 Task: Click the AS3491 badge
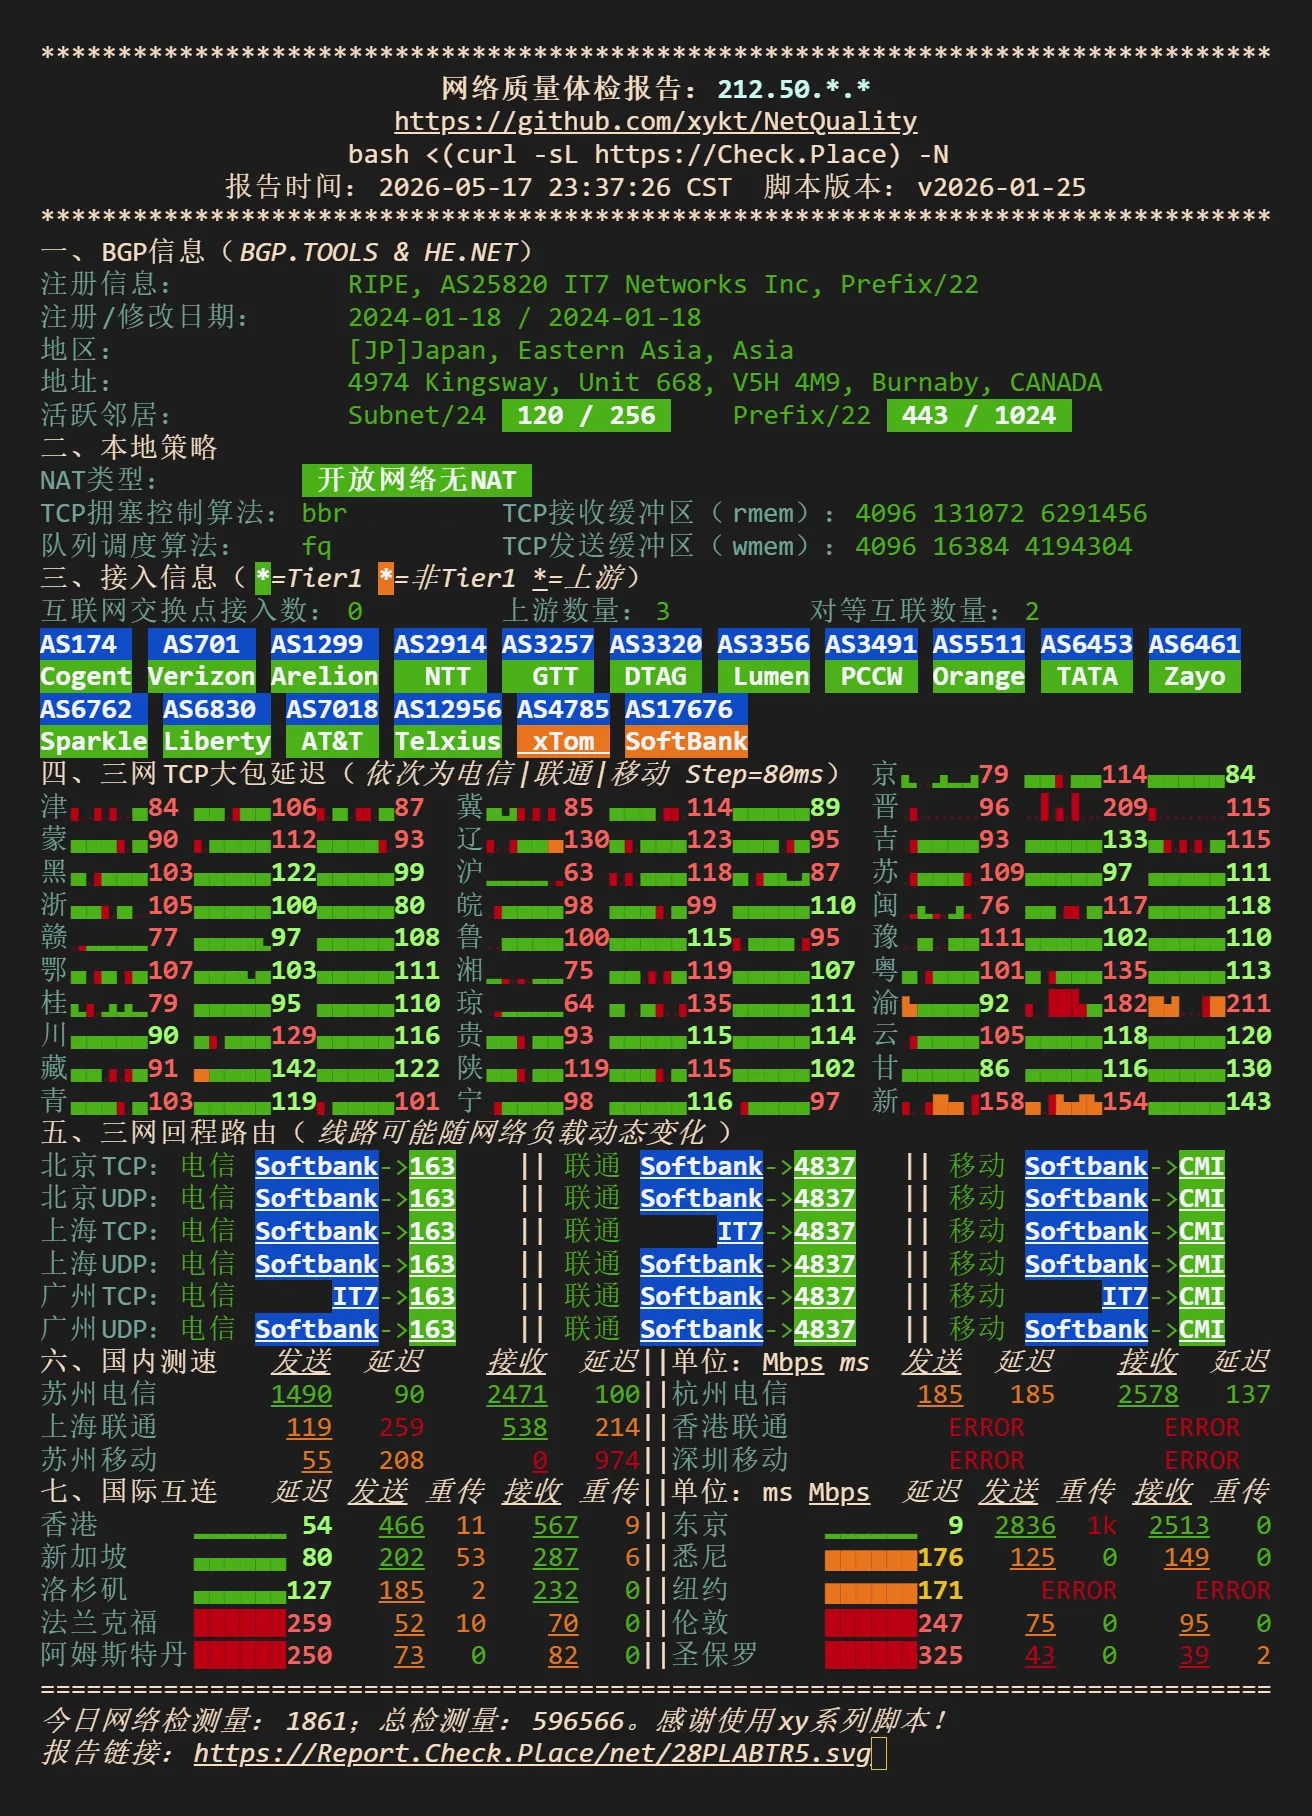pos(871,644)
